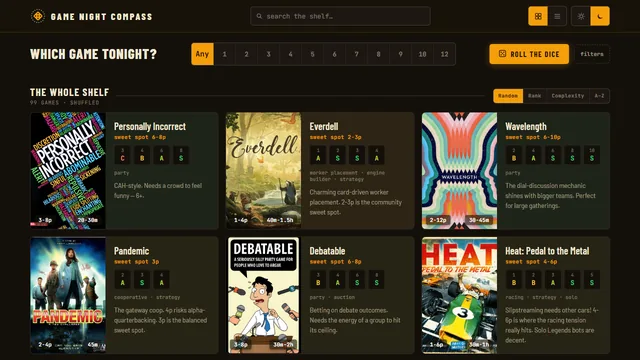Expand the filters panel
Viewport: 640px width, 360px height.
592,54
